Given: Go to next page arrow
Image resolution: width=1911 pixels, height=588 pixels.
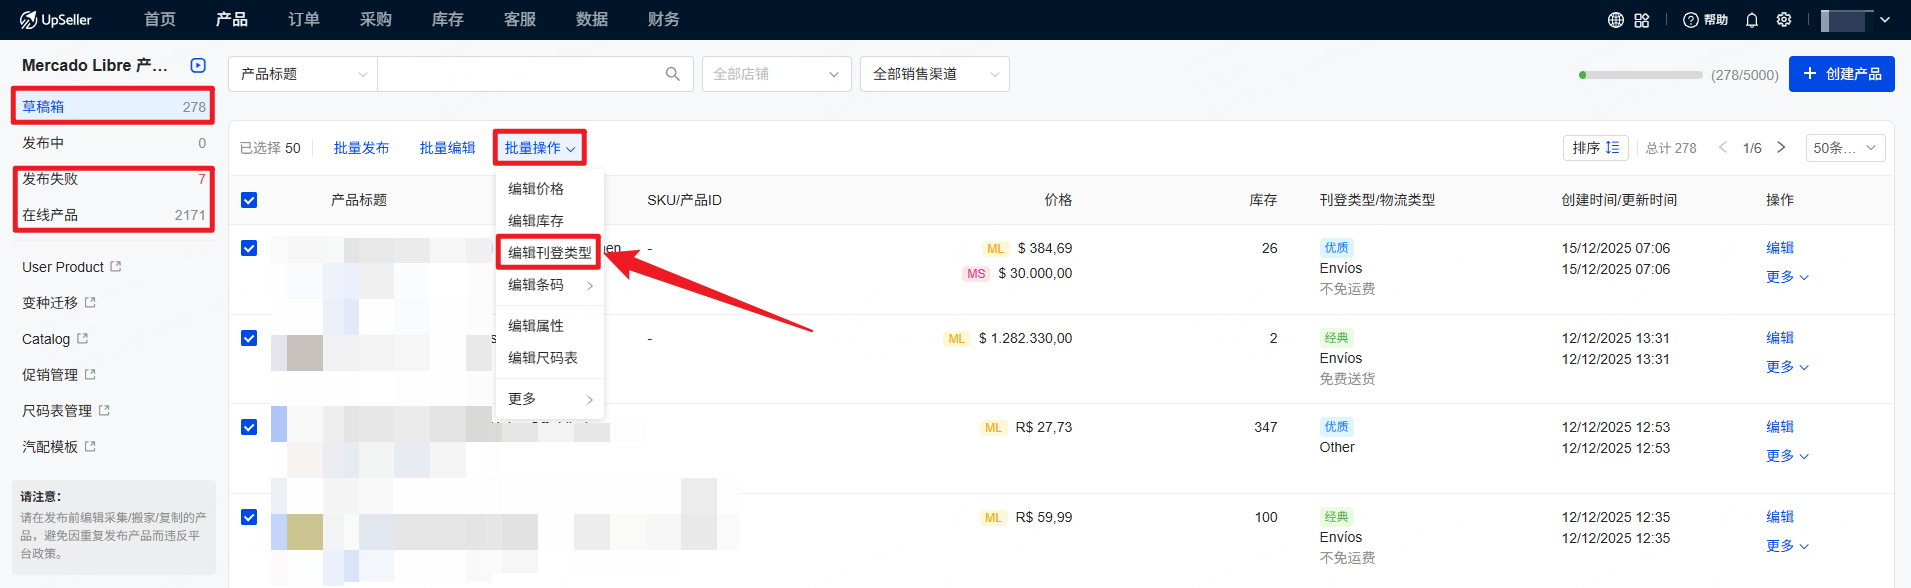Looking at the screenshot, I should click(x=1781, y=148).
